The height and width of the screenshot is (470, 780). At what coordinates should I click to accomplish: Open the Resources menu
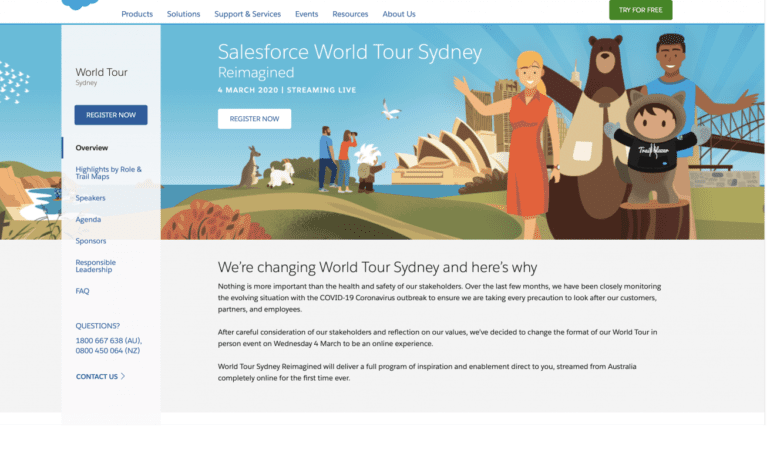coord(350,14)
